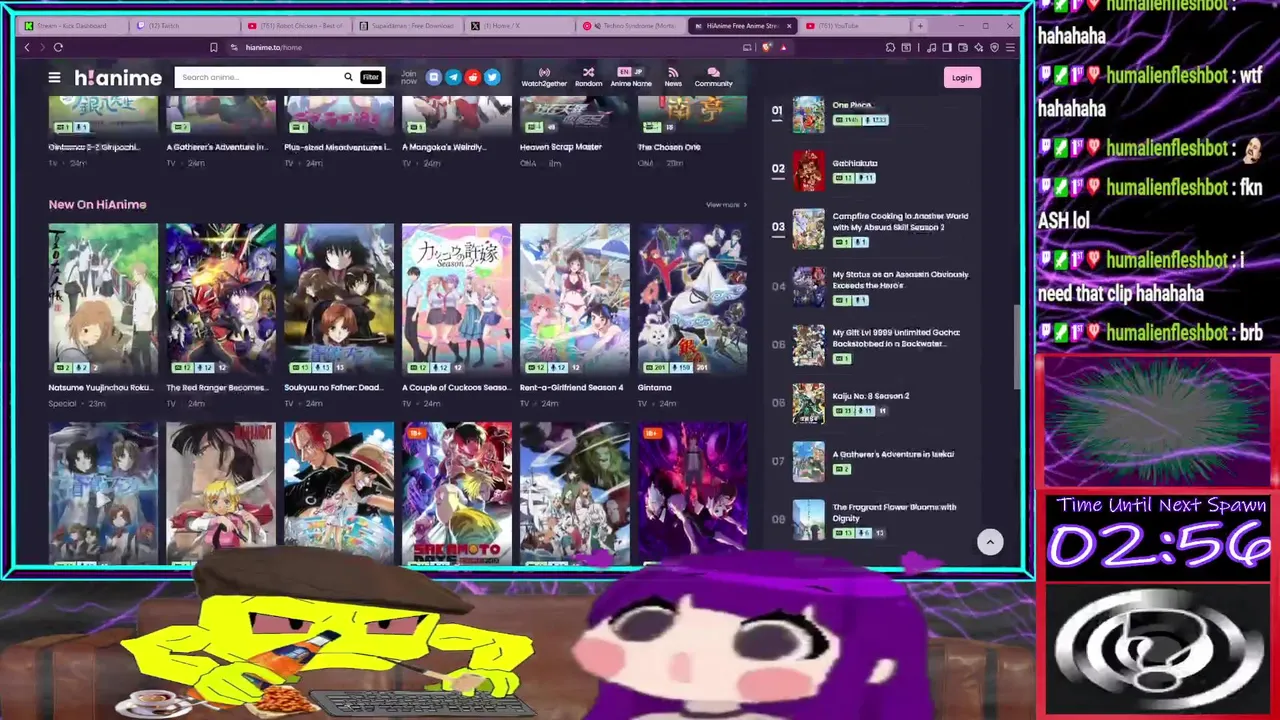Open View more for New On HiAnime
The image size is (1280, 720).
pyautogui.click(x=726, y=205)
